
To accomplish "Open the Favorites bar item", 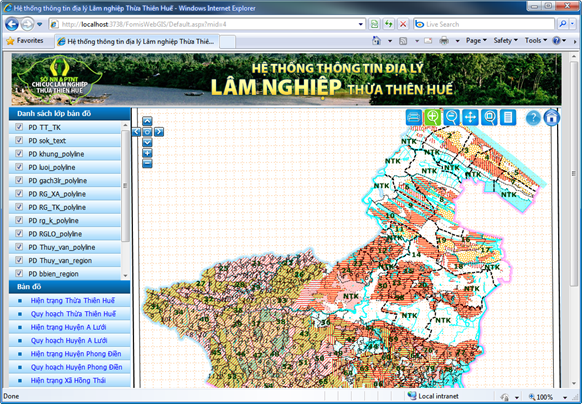I will (x=25, y=41).
